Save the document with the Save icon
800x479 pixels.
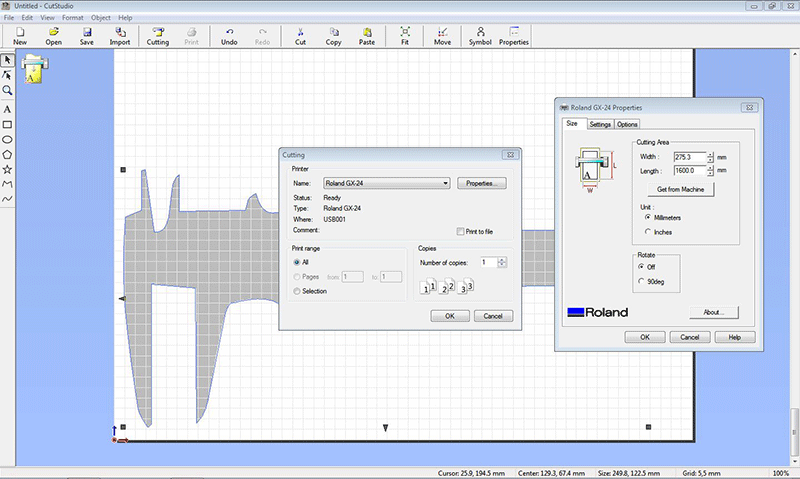(x=87, y=36)
